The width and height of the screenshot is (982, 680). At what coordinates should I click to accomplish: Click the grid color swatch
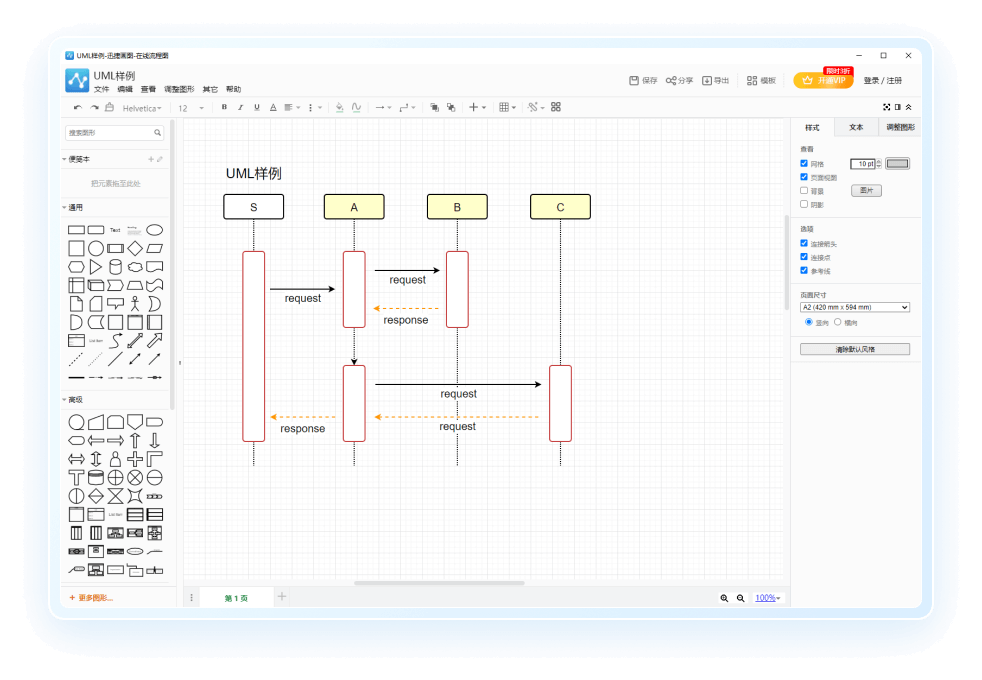pos(898,163)
